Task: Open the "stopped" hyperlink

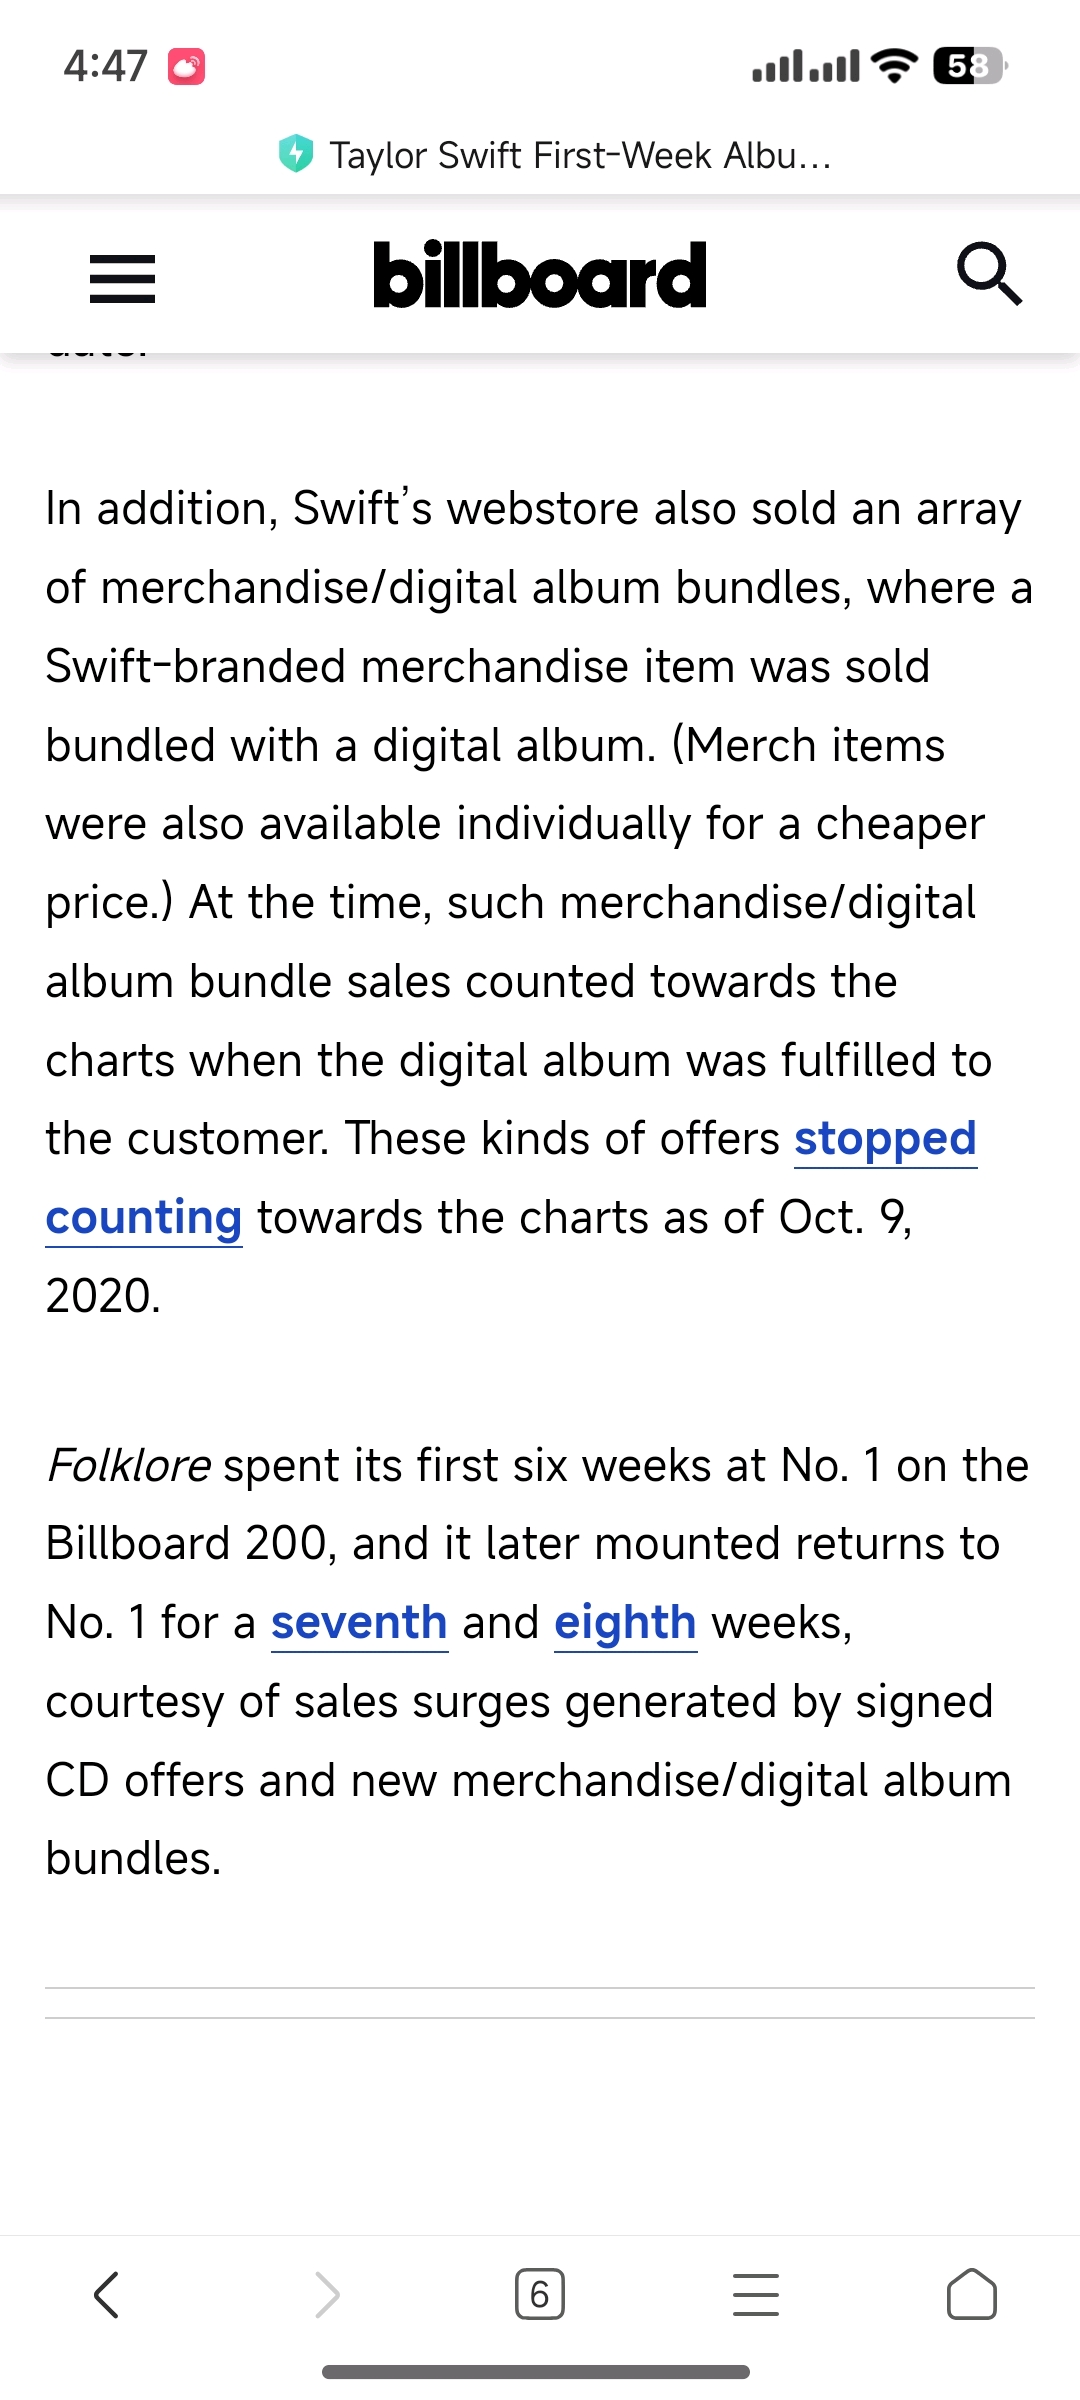Action: tap(885, 1139)
